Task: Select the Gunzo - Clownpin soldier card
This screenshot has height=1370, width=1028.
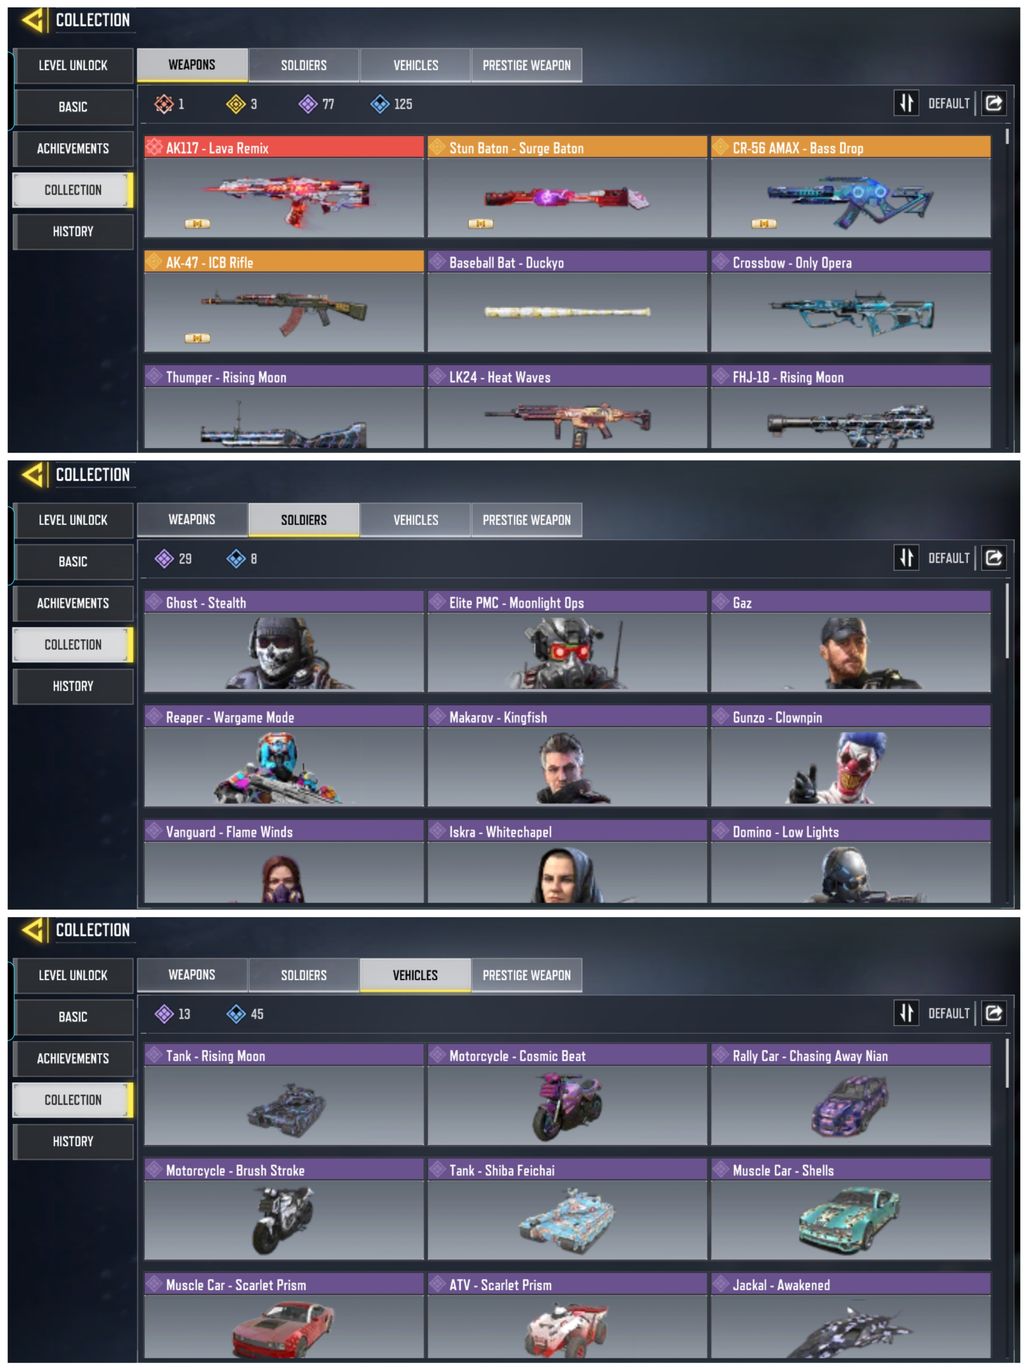Action: click(x=851, y=757)
